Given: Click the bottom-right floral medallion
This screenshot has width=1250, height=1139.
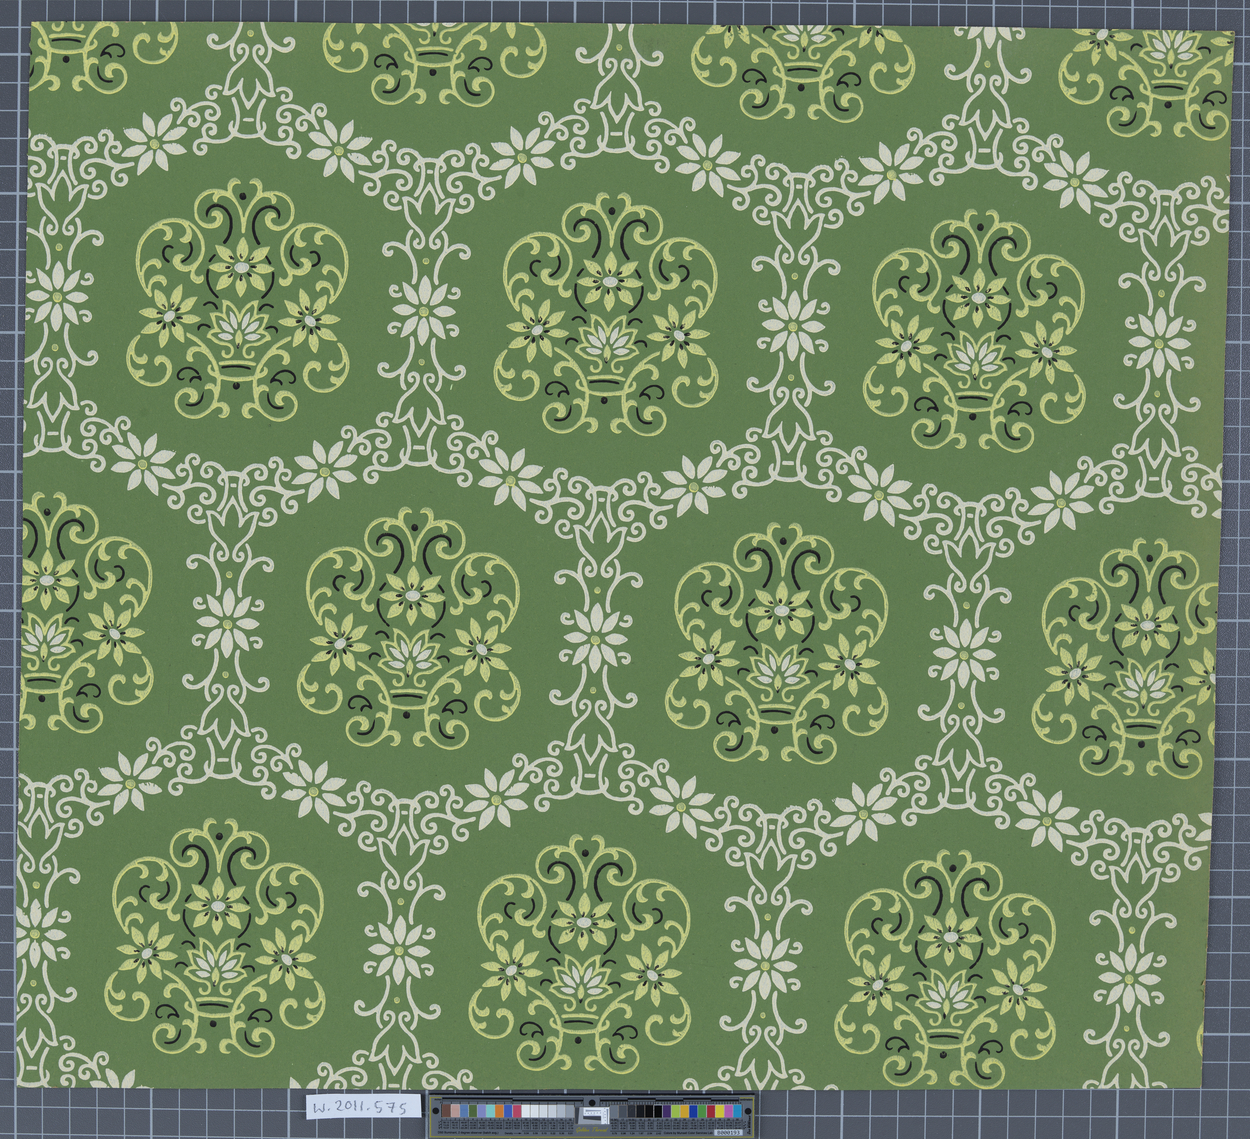Looking at the screenshot, I should pyautogui.click(x=948, y=968).
